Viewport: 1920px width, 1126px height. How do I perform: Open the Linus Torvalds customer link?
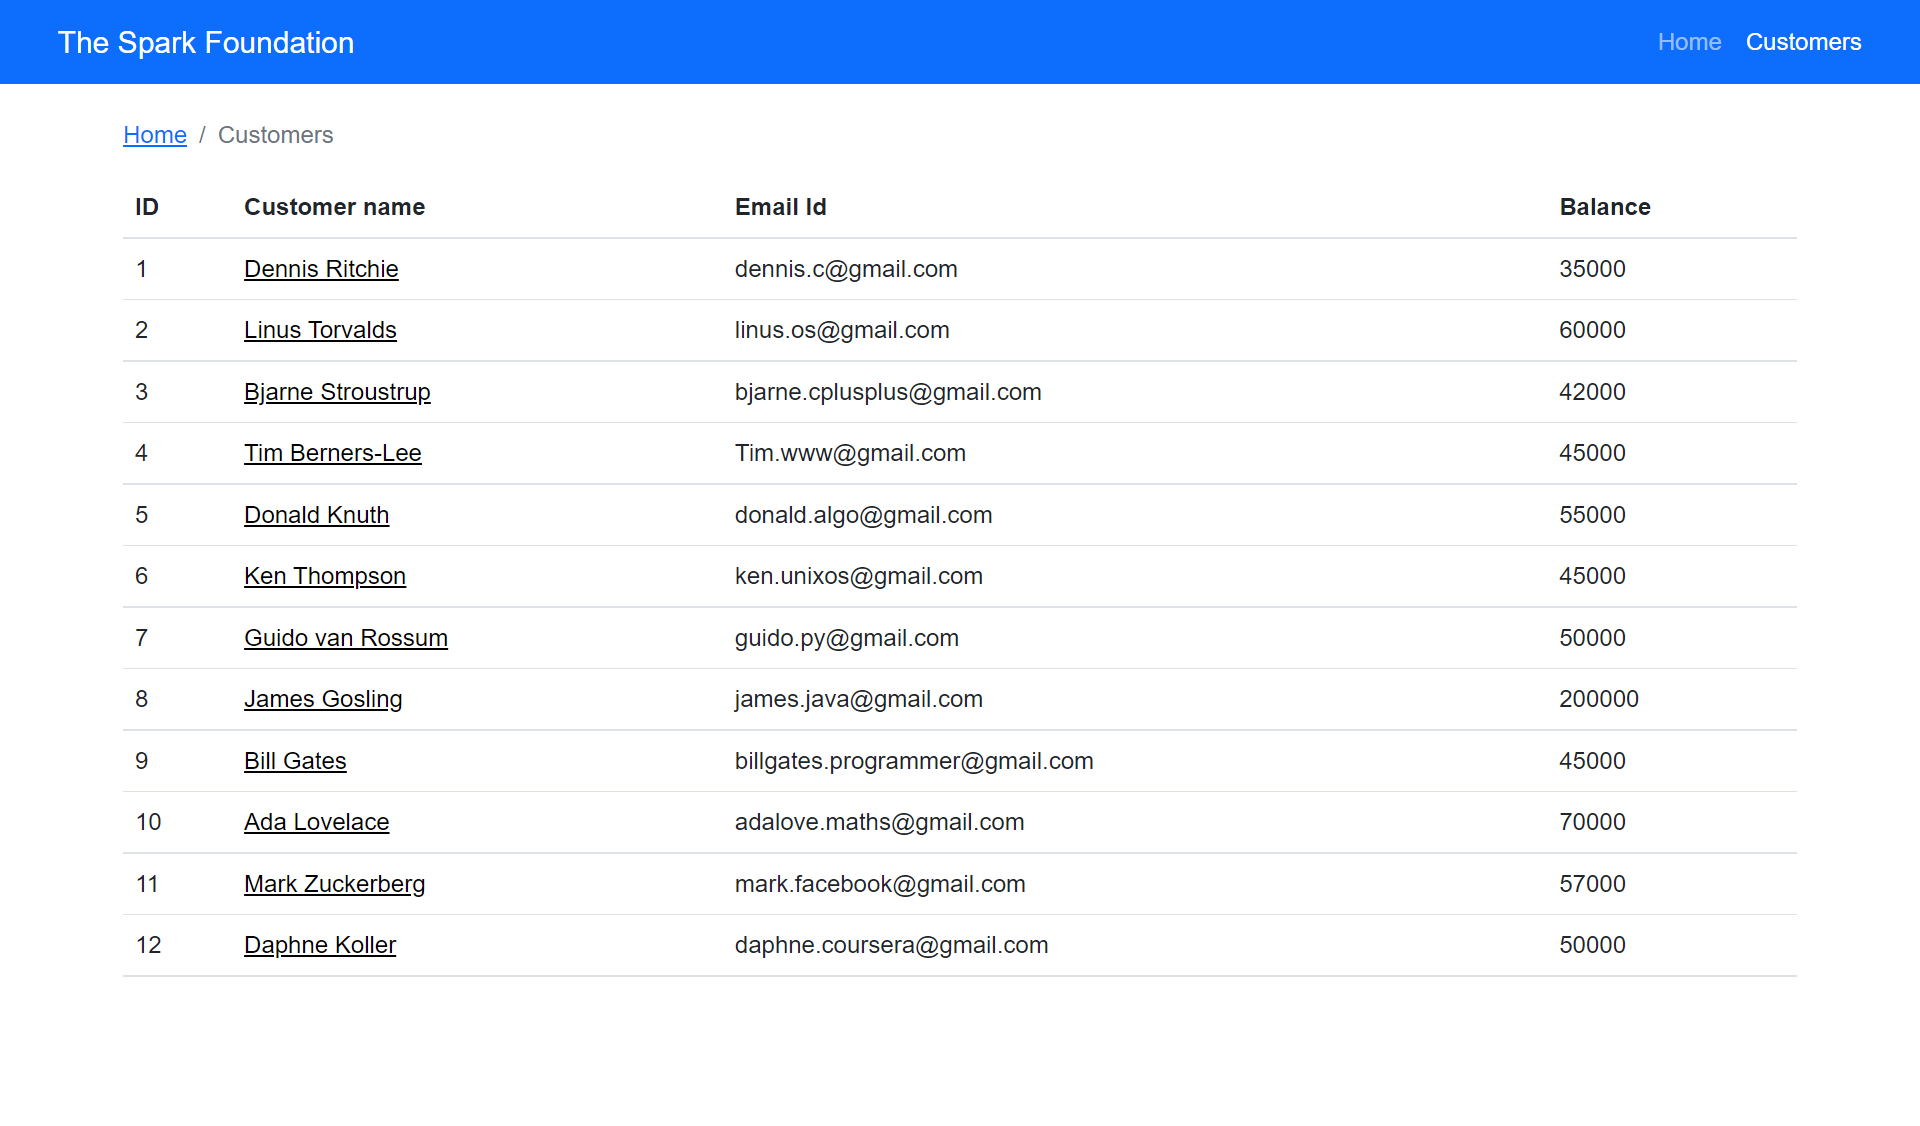pos(320,330)
